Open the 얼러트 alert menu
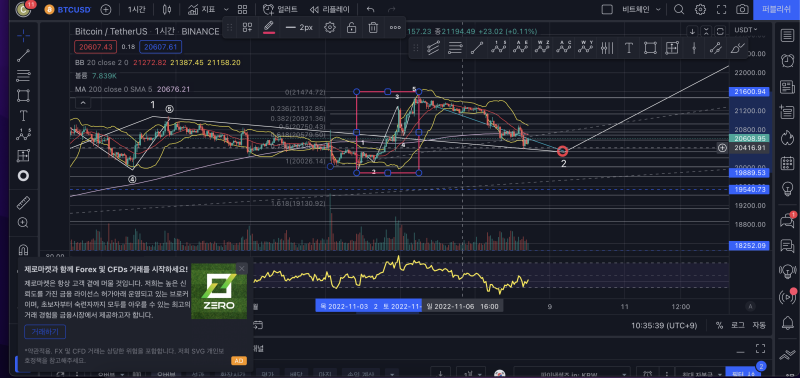The height and width of the screenshot is (378, 800). pyautogui.click(x=280, y=9)
